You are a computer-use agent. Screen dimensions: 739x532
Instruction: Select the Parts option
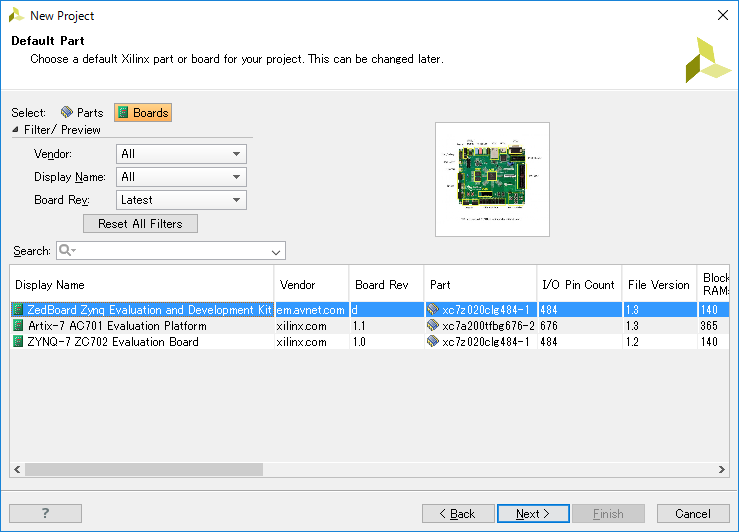pyautogui.click(x=82, y=113)
